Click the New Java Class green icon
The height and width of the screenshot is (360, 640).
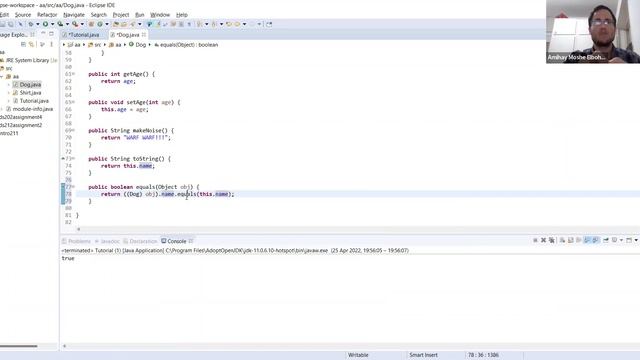[100, 24]
